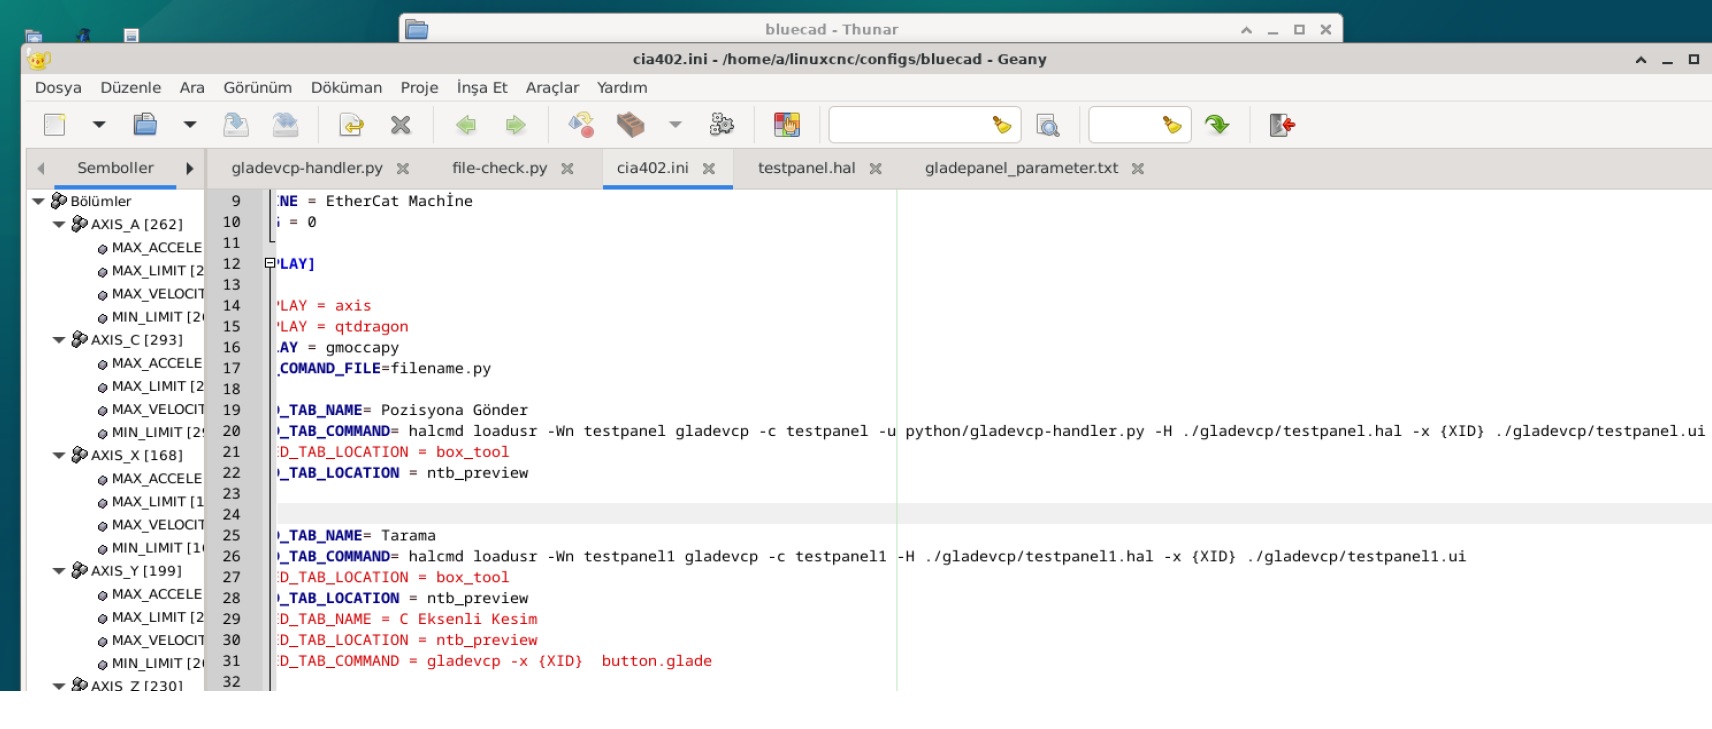1712x729 pixels.
Task: Close the file-check.py tab
Action: click(567, 169)
